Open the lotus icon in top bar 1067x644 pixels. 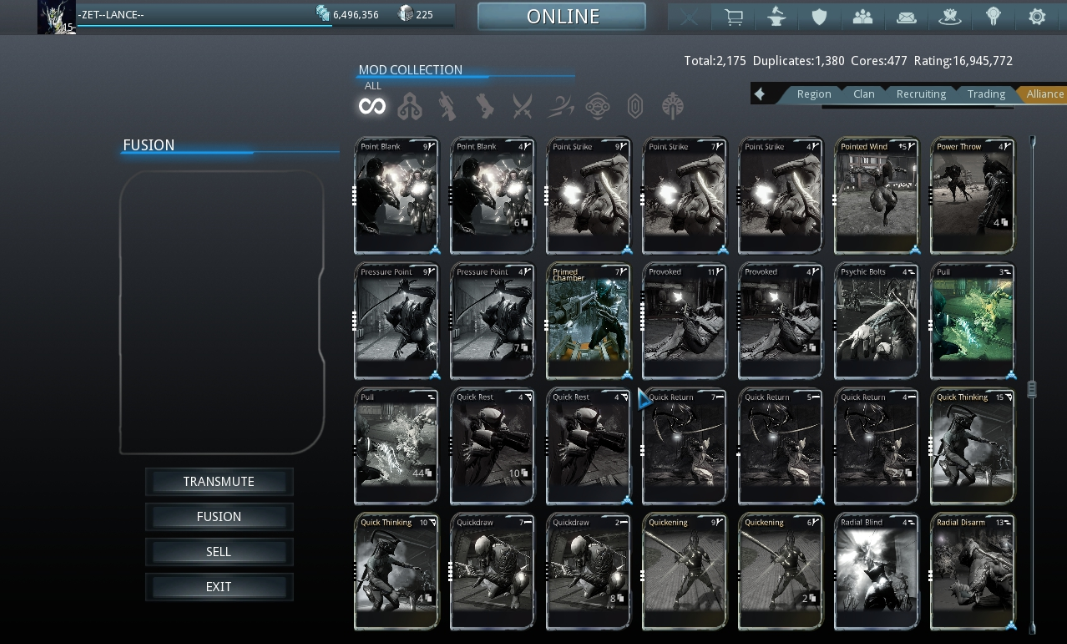point(950,16)
